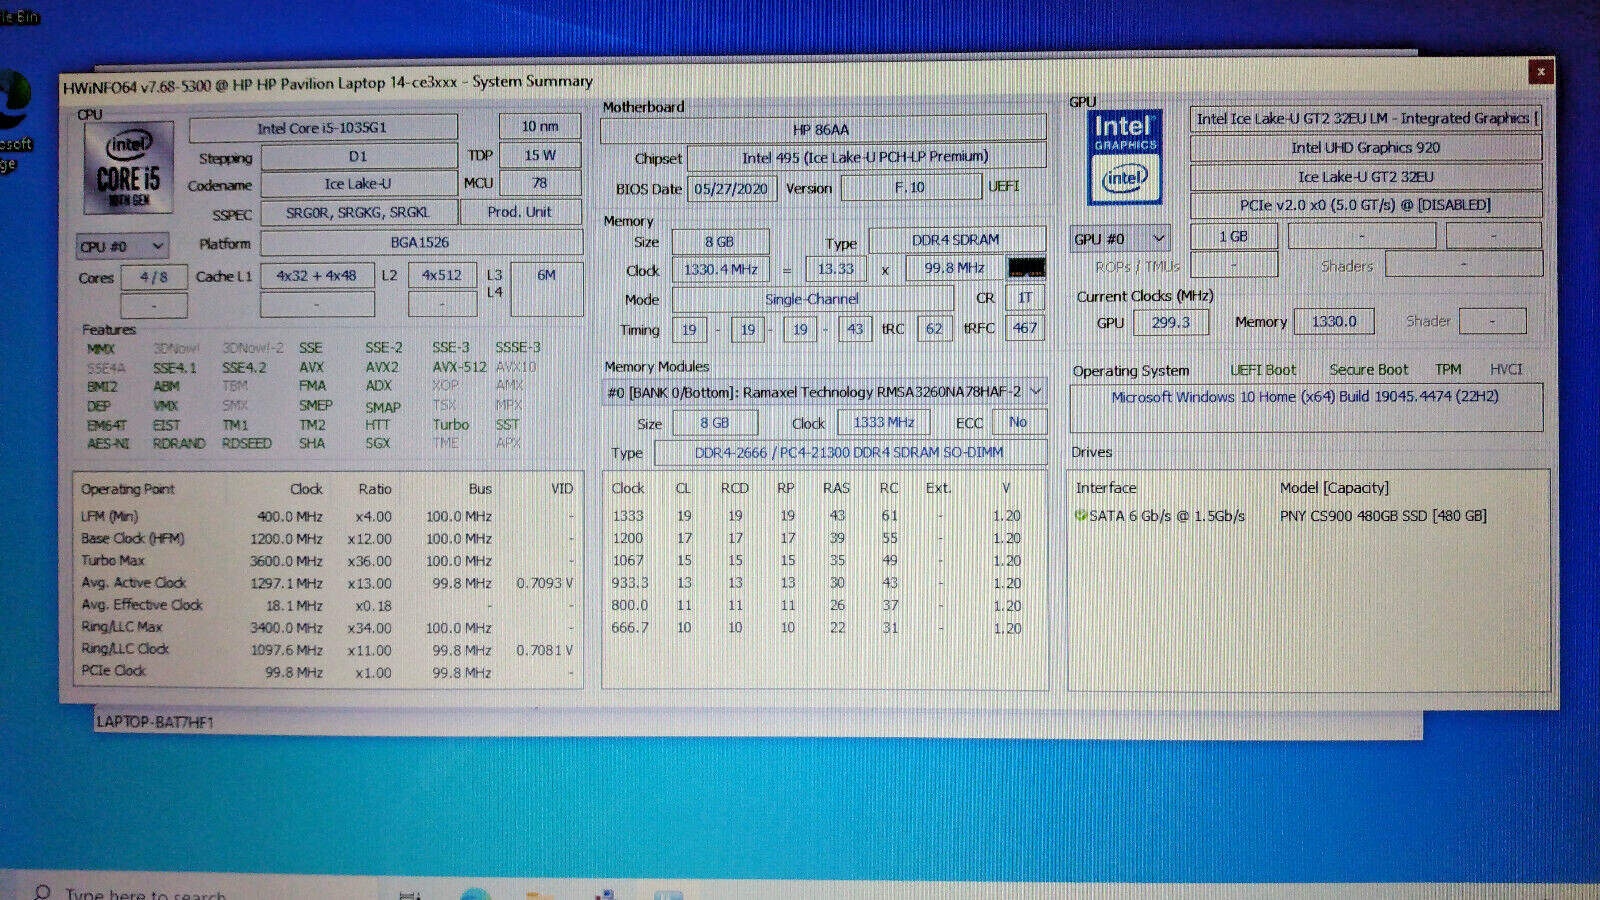Click the memory multiplier value 13.33
The image size is (1600, 900).
836,268
